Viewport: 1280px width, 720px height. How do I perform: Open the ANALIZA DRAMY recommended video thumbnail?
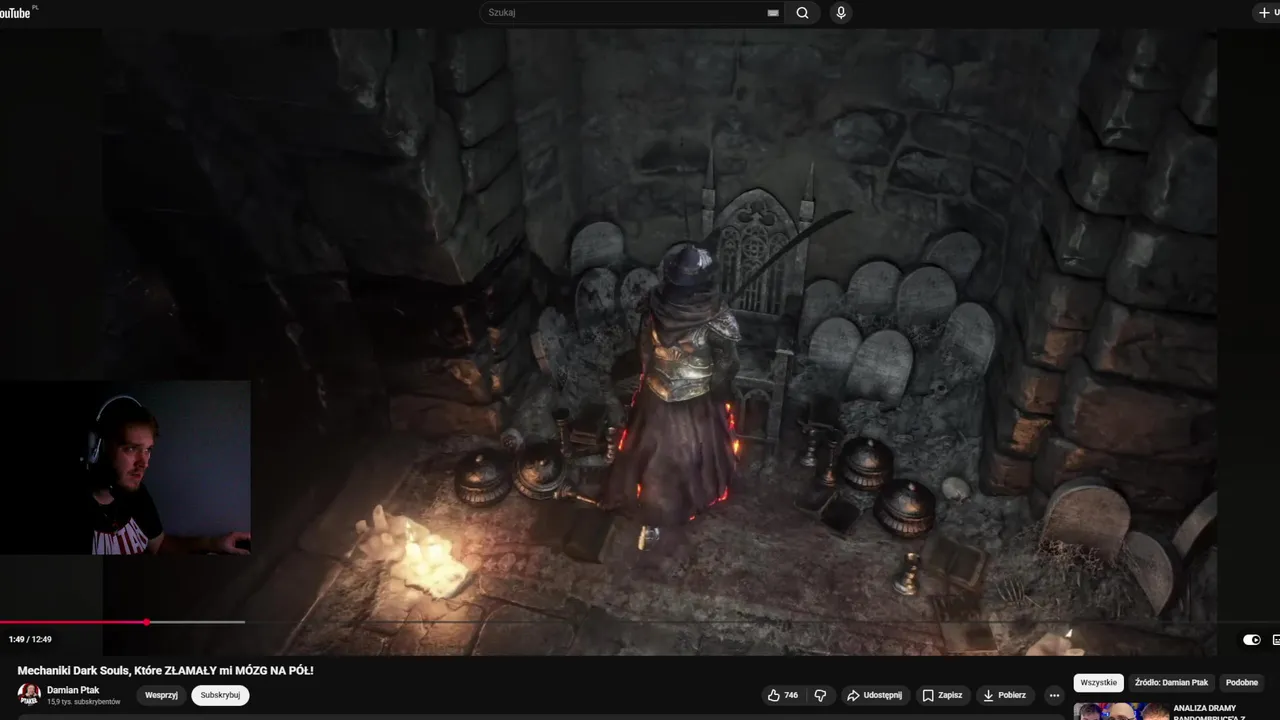tap(1120, 712)
